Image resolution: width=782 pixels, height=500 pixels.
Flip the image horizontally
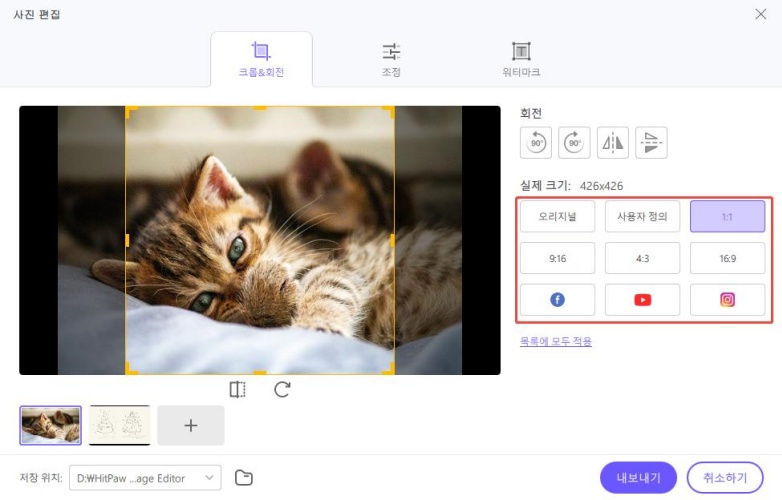pyautogui.click(x=612, y=143)
